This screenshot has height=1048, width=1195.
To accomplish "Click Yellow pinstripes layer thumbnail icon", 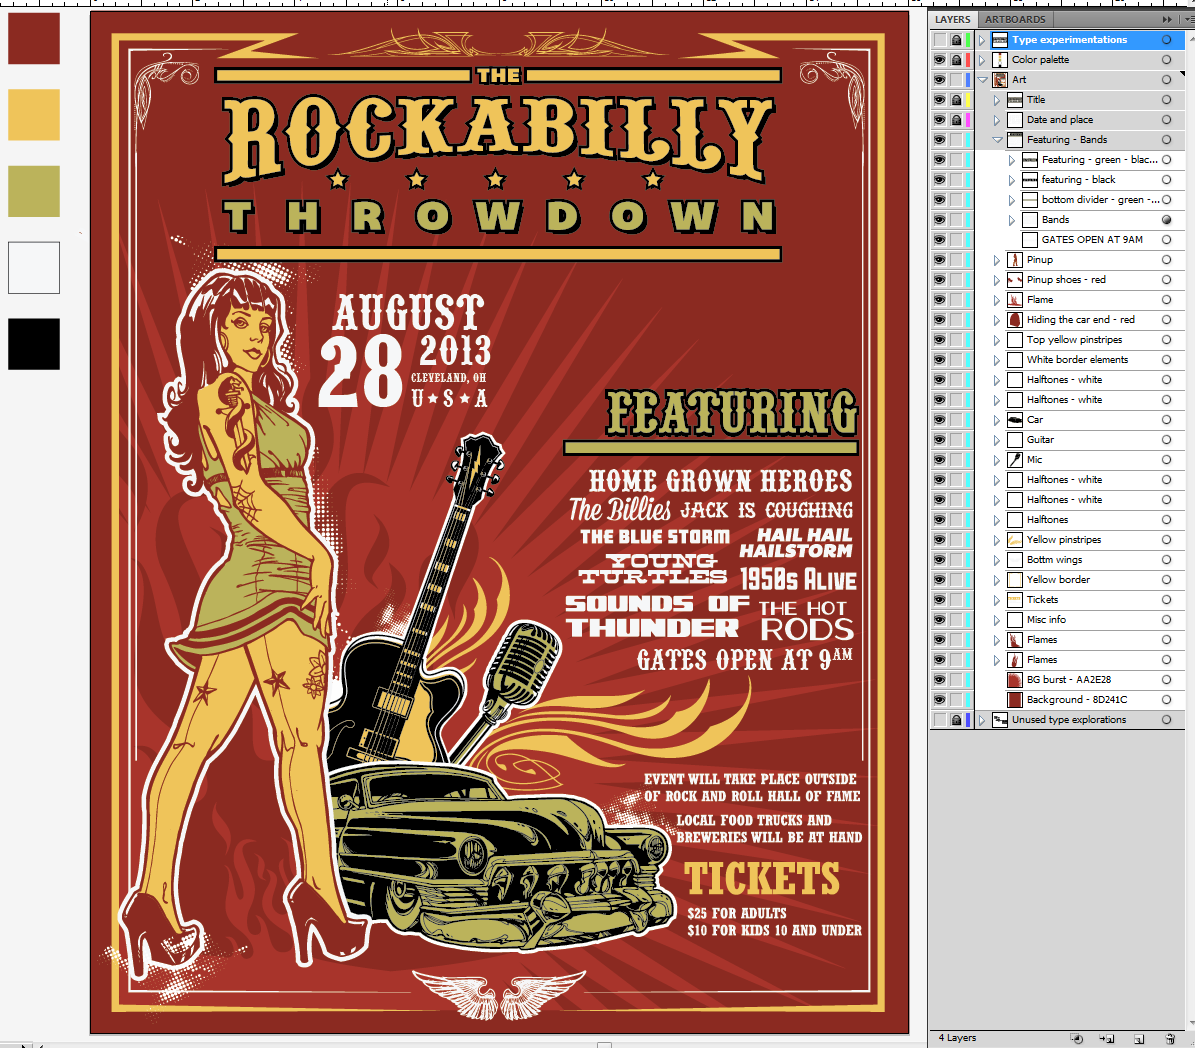I will (1014, 540).
